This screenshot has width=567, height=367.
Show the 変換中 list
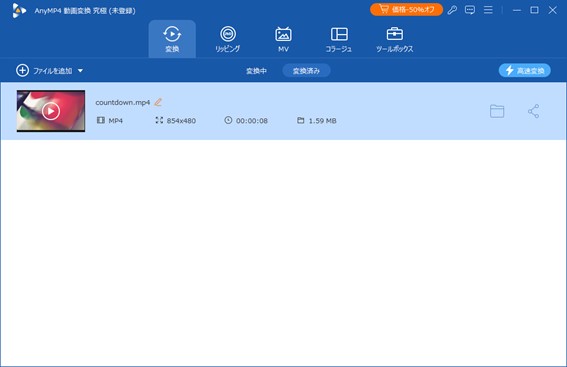(256, 71)
